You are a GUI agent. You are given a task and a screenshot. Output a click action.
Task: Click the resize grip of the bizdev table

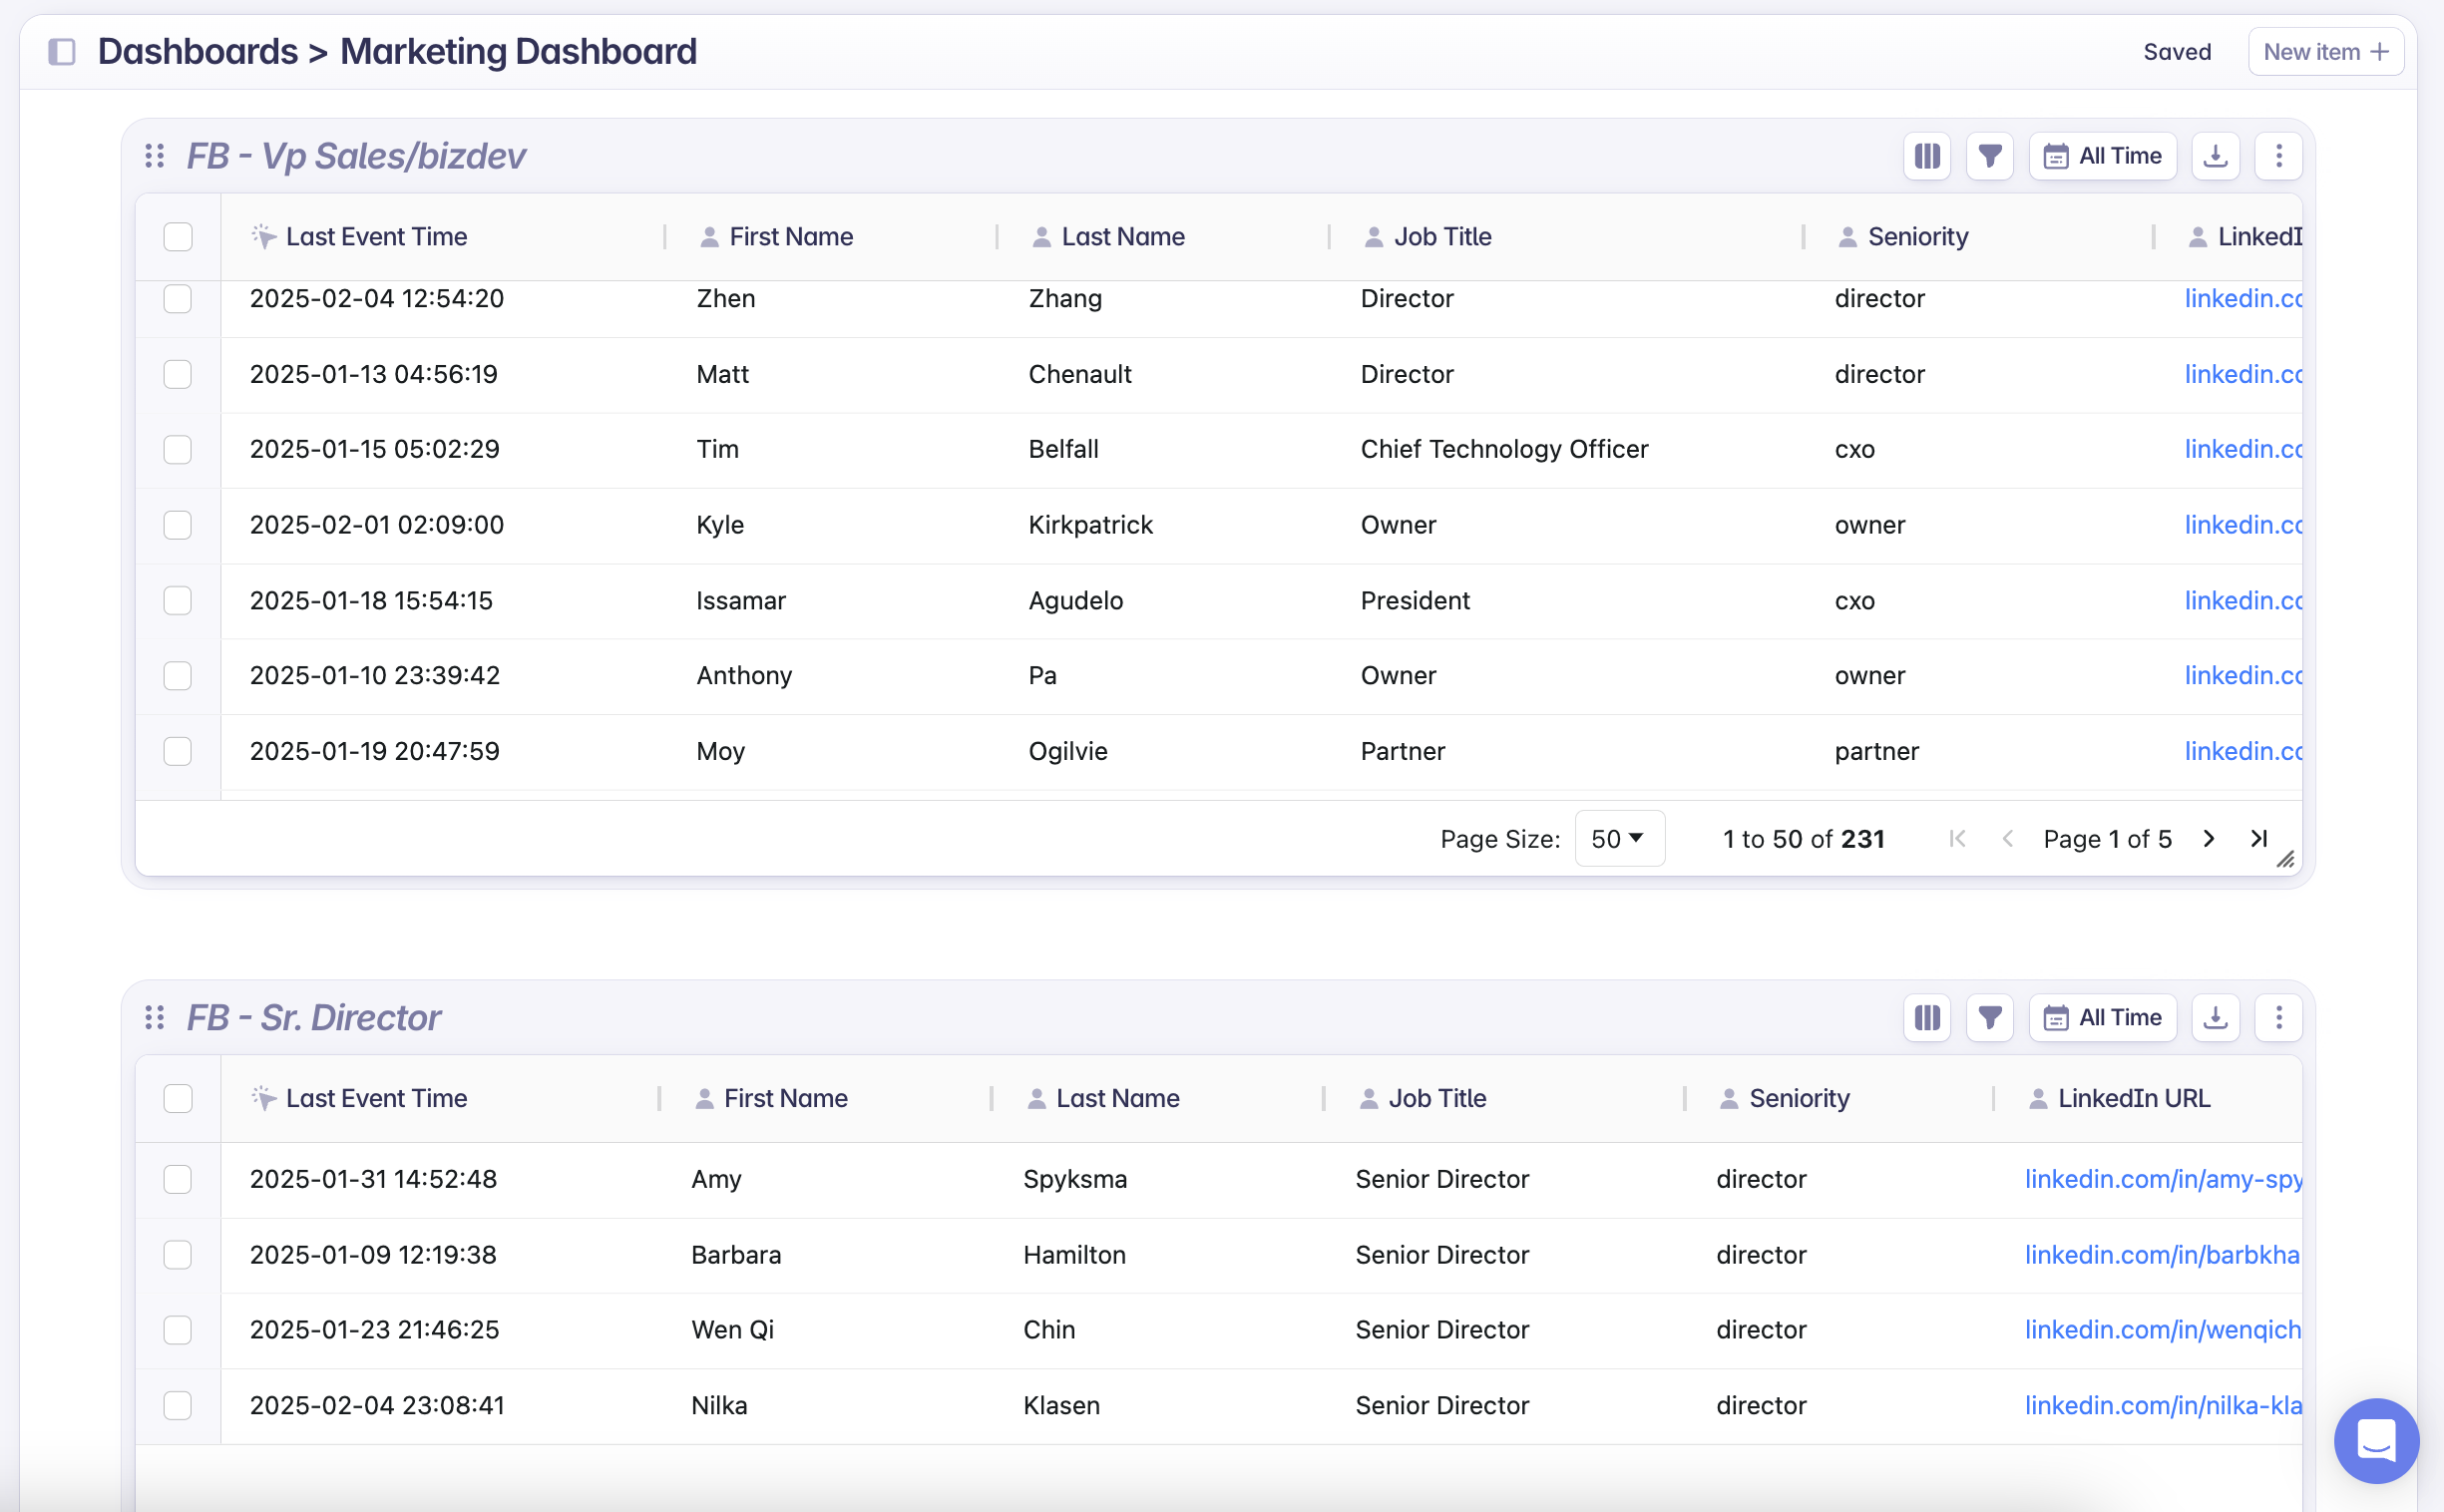coord(2286,860)
